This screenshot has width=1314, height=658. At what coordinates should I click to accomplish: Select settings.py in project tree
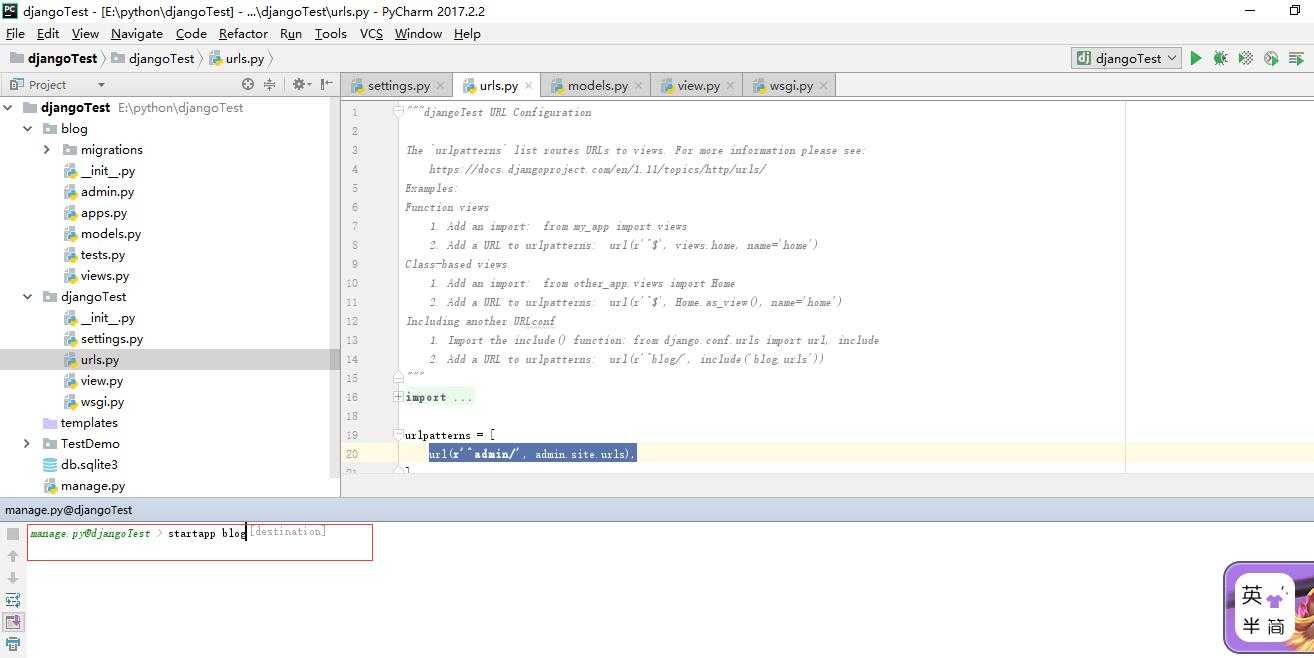[x=112, y=338]
